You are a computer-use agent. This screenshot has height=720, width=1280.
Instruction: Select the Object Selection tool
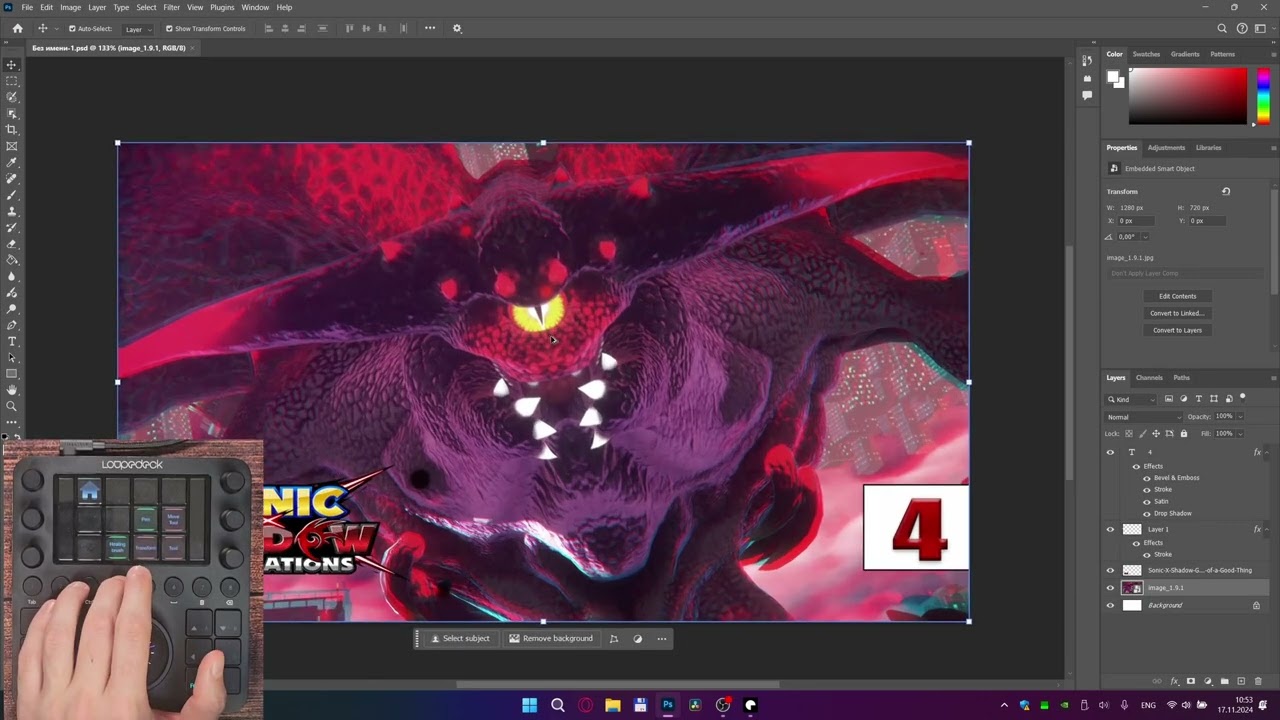tap(12, 113)
